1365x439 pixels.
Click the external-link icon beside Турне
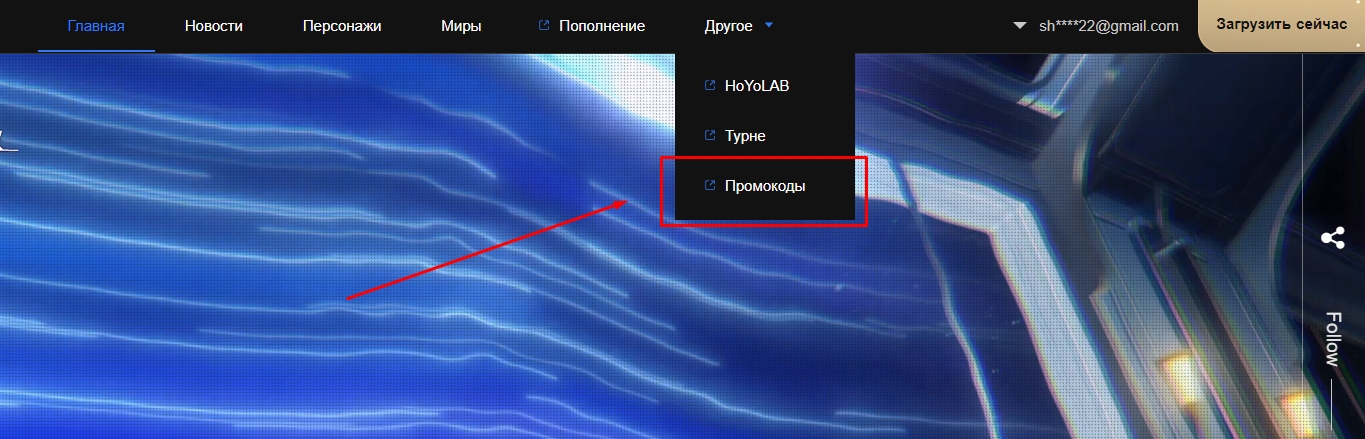tap(710, 134)
